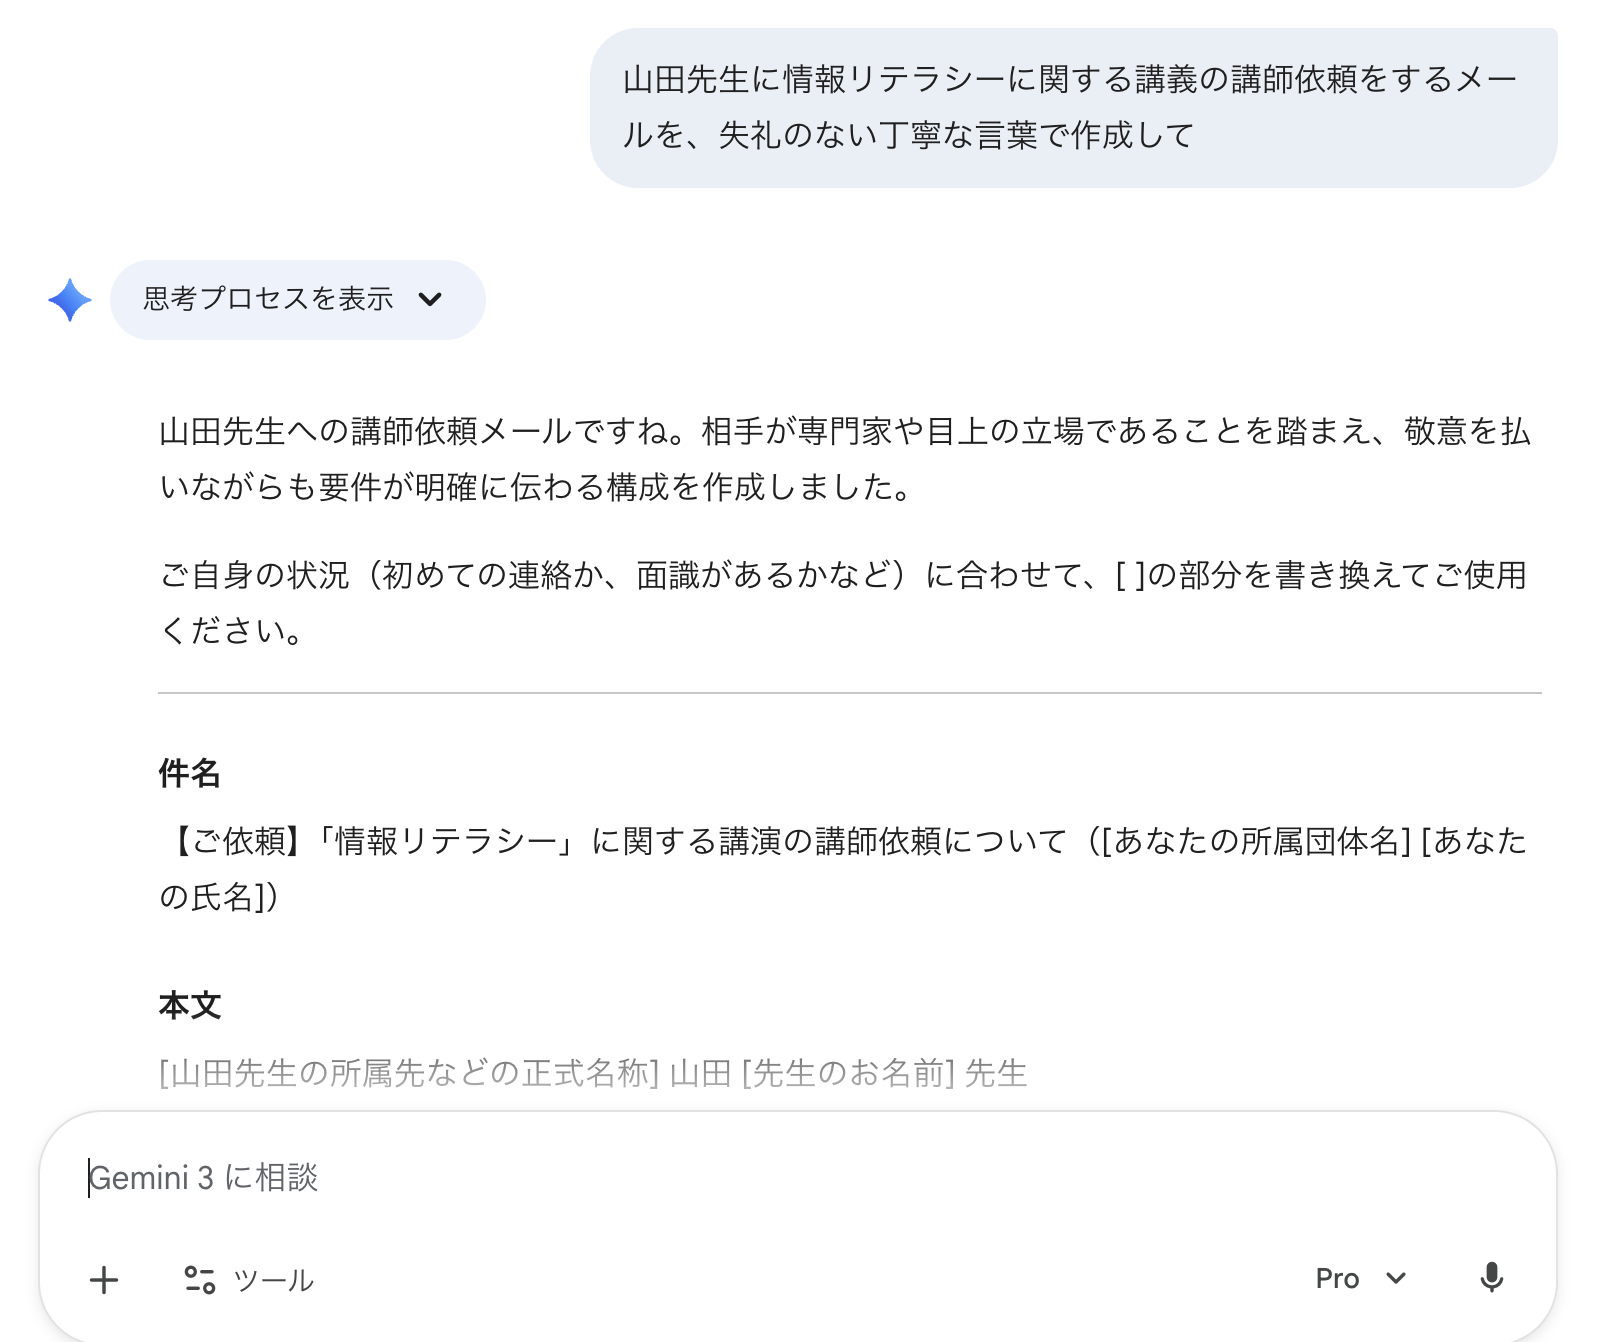Viewport: 1624px width, 1342px height.
Task: Open the ツール menu label
Action: tap(273, 1280)
